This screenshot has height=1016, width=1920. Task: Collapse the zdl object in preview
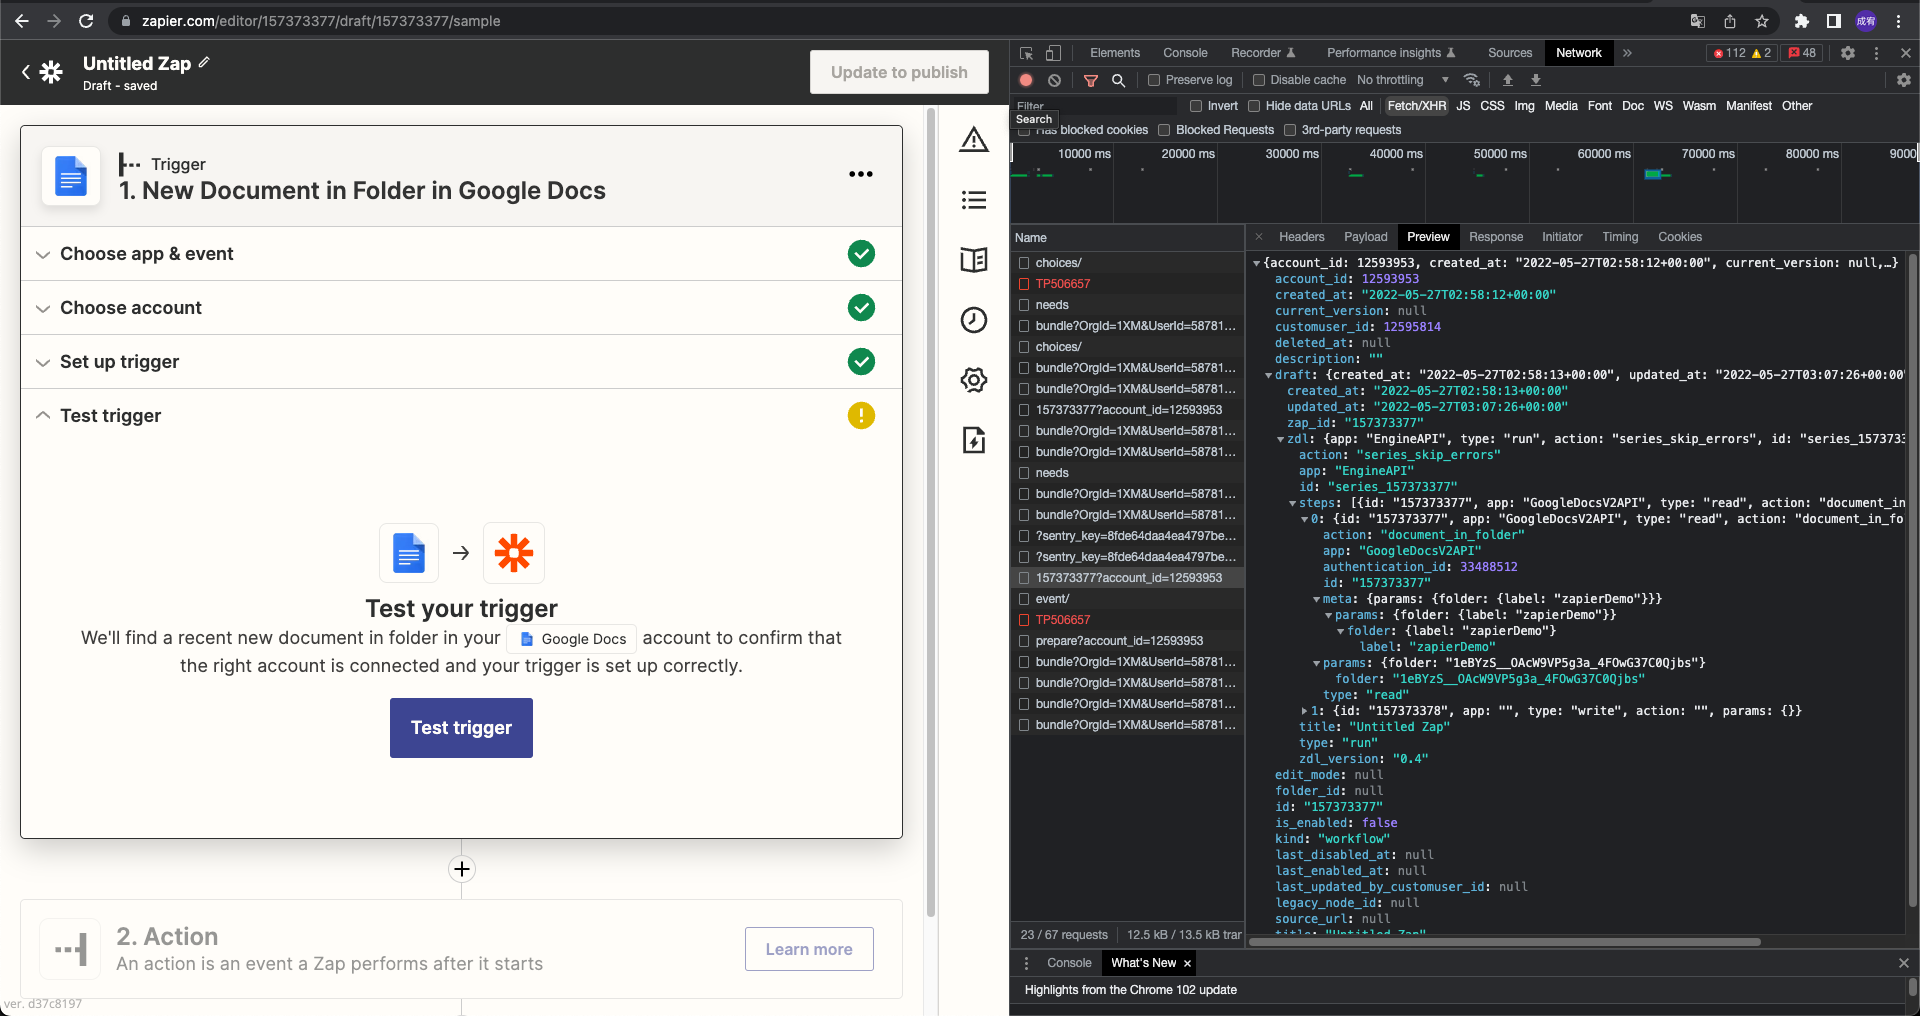coord(1281,439)
